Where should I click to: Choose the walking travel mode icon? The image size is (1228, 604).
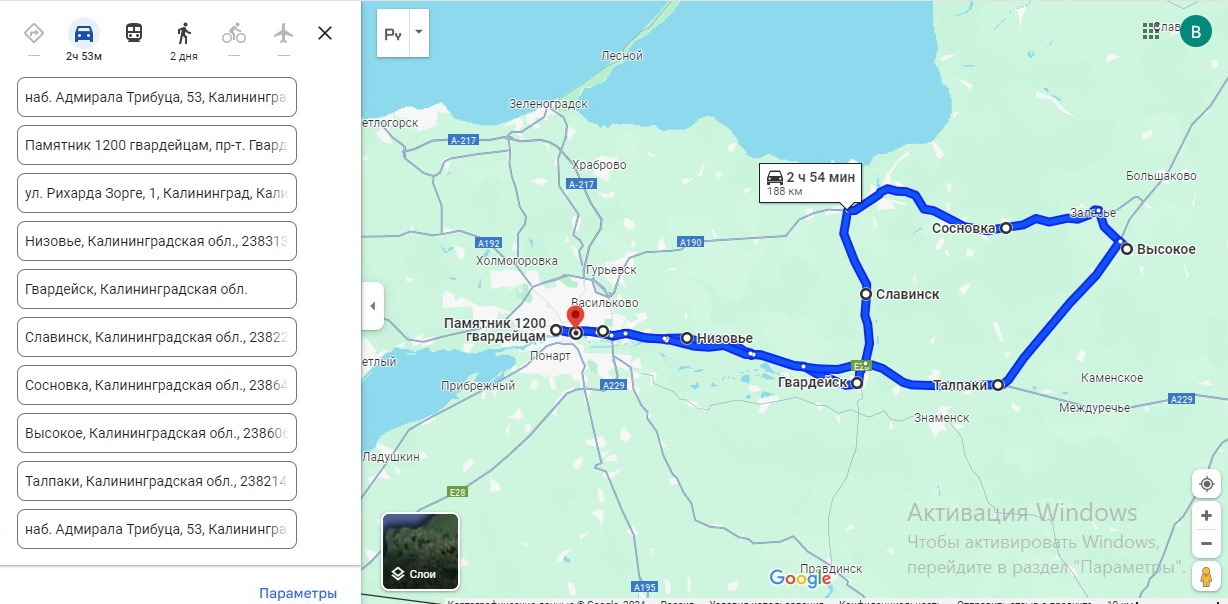pyautogui.click(x=184, y=32)
